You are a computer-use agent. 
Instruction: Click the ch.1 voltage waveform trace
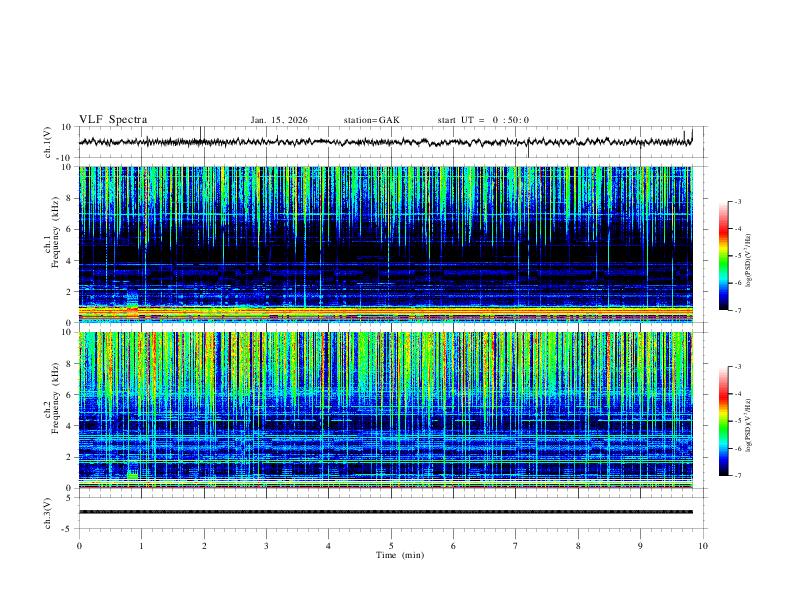(386, 142)
